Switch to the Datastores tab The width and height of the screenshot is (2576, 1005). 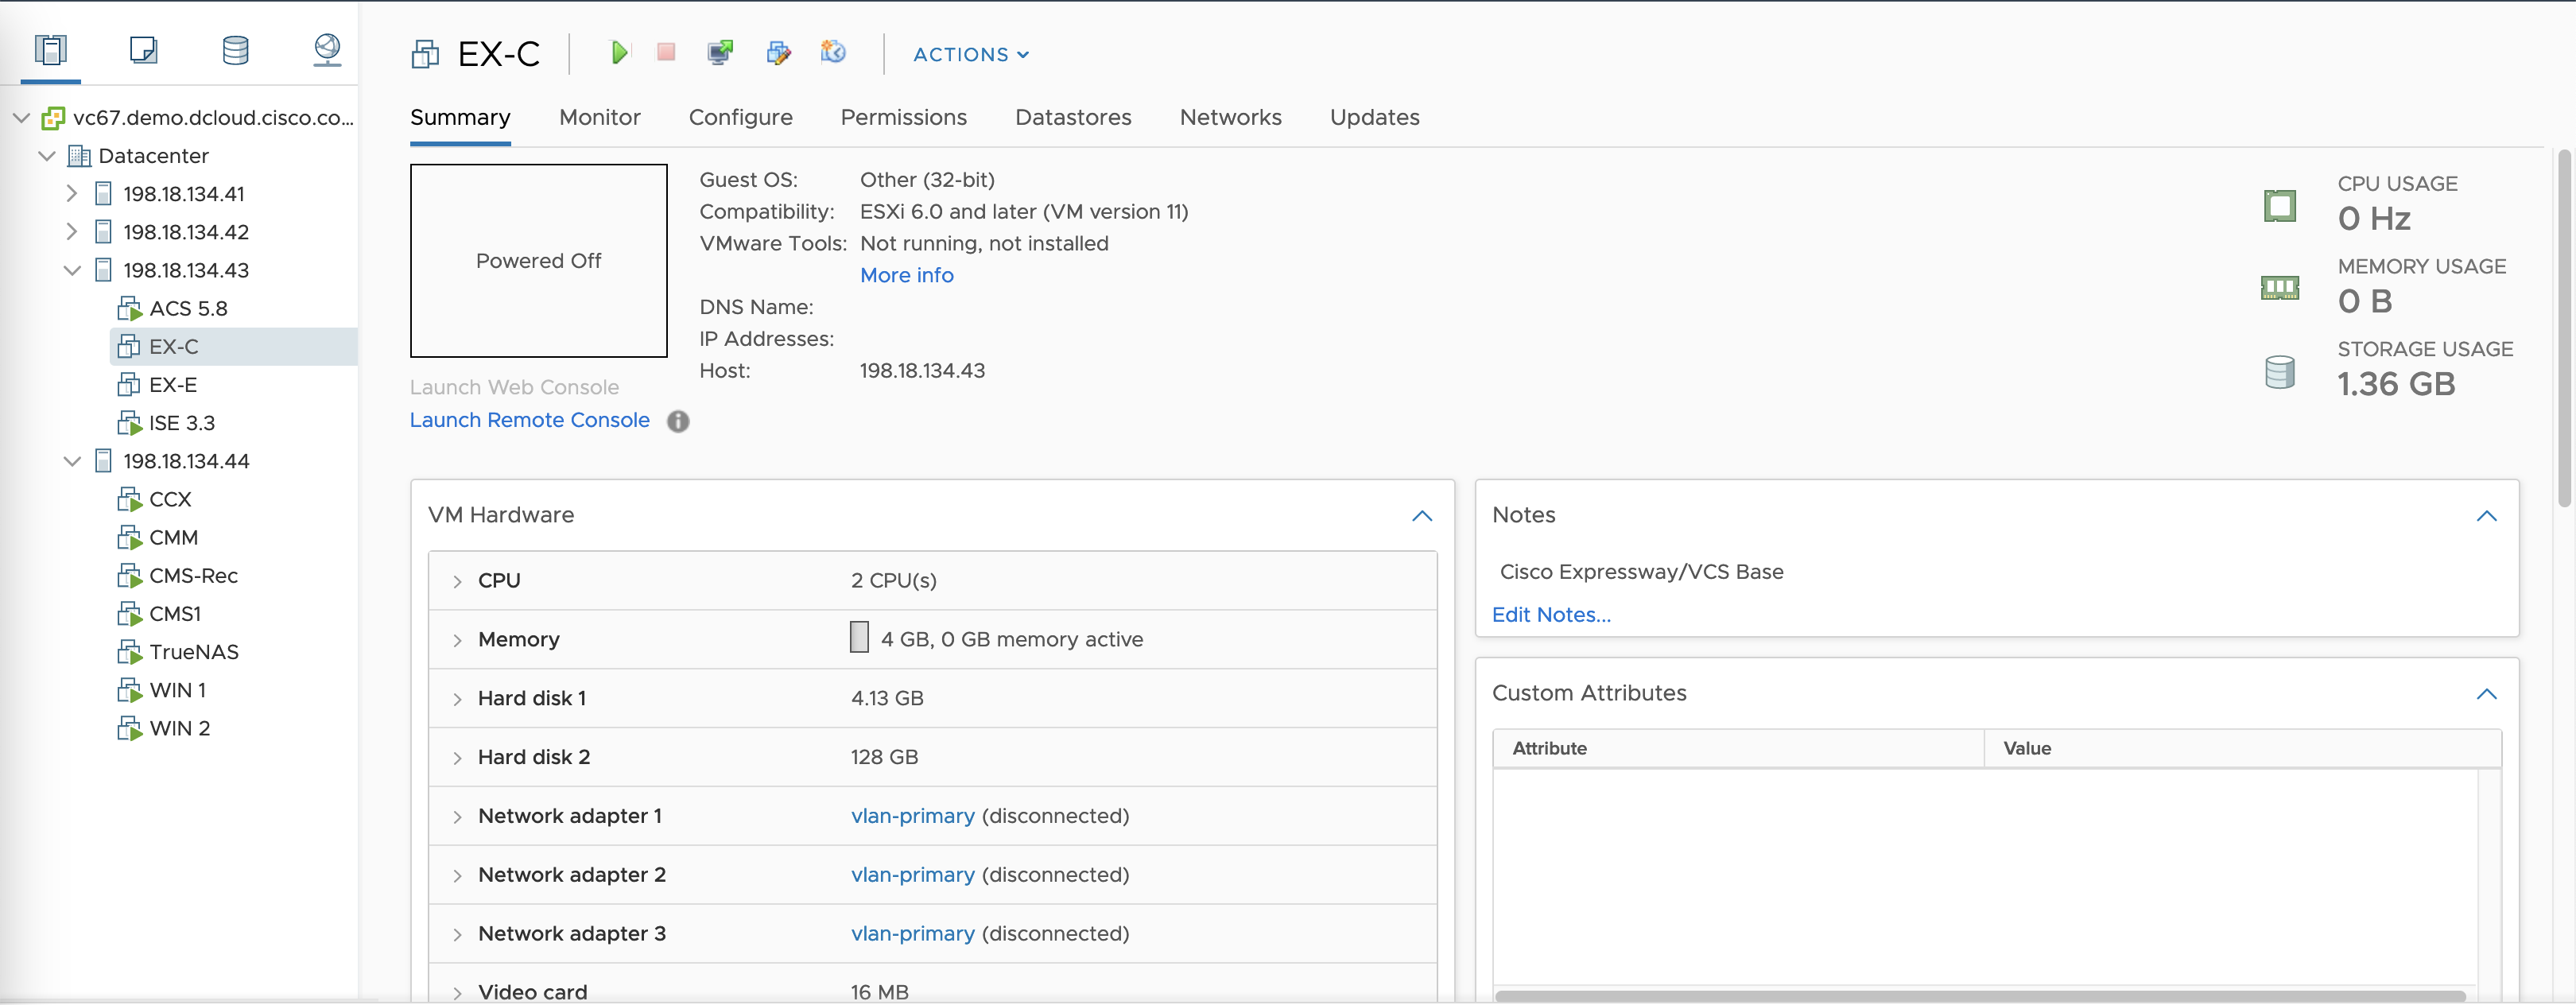tap(1072, 117)
